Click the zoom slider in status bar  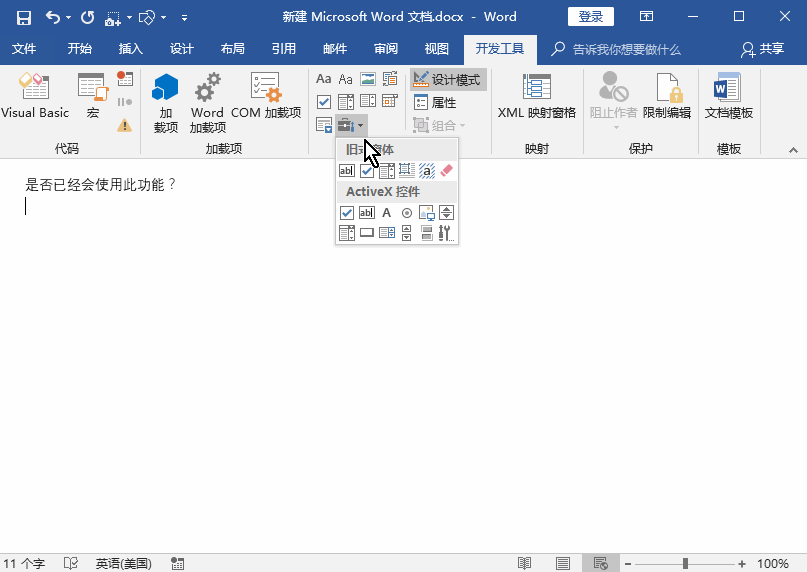click(x=685, y=564)
